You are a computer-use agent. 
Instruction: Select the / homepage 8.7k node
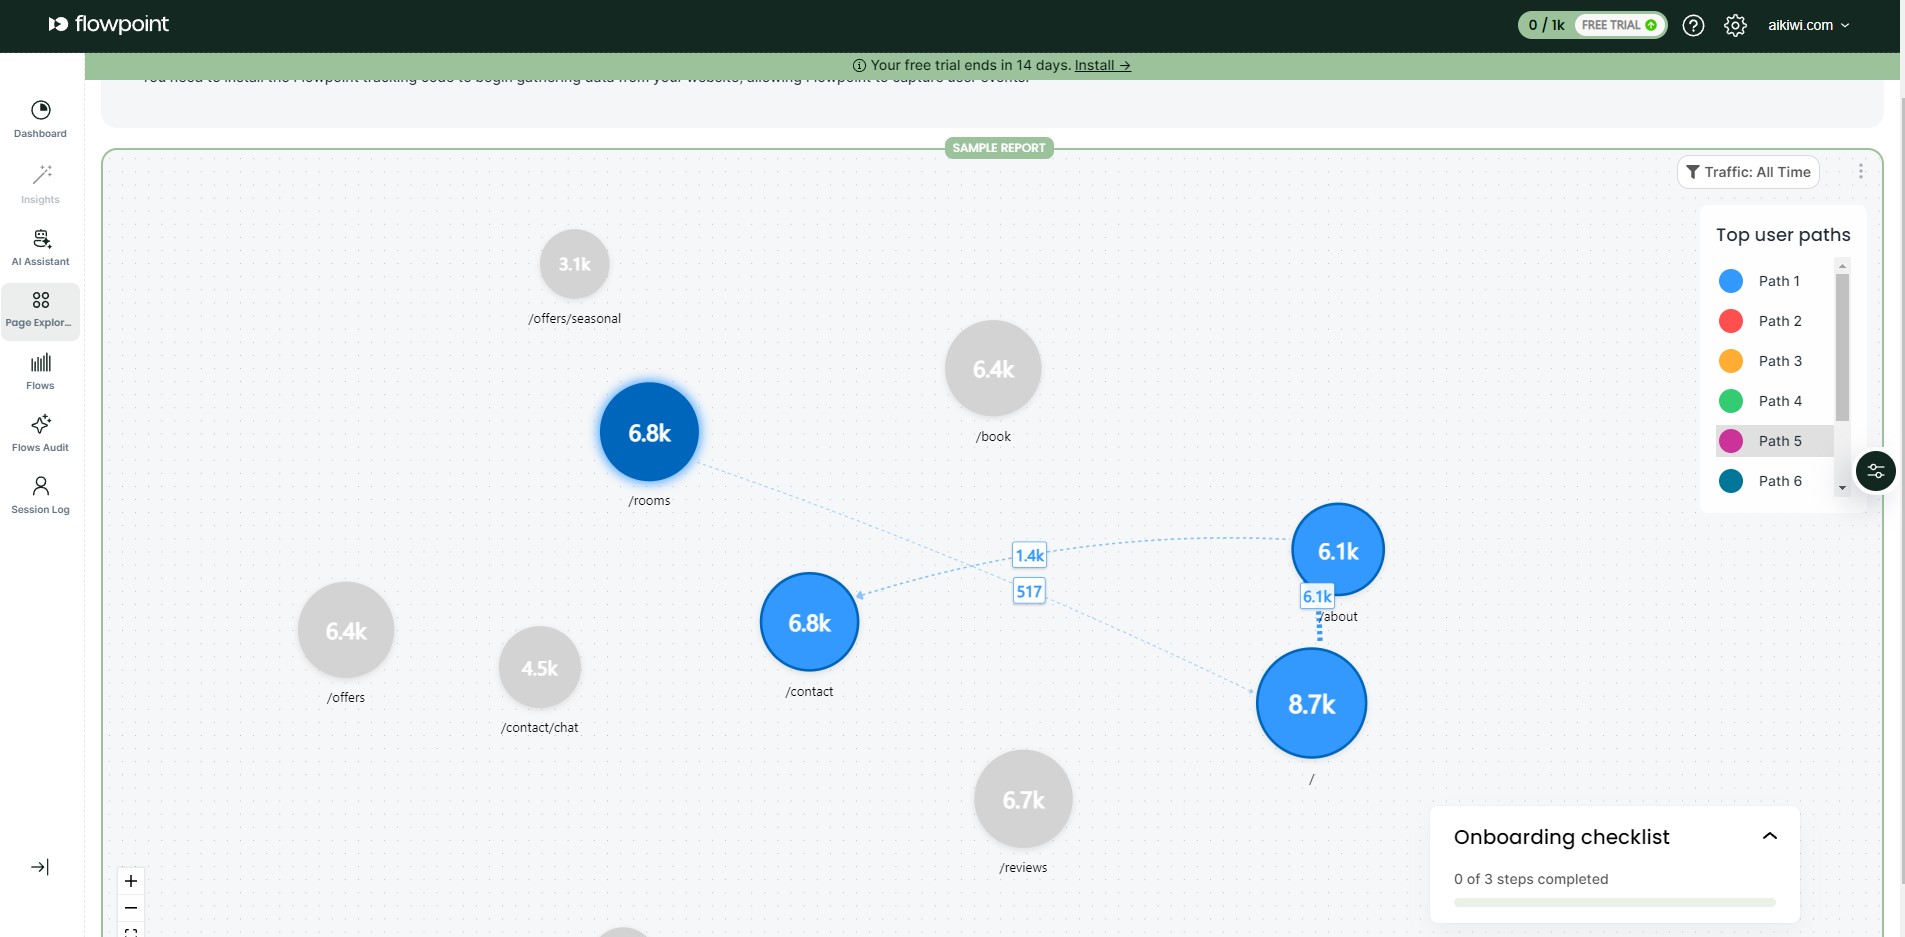click(x=1311, y=703)
